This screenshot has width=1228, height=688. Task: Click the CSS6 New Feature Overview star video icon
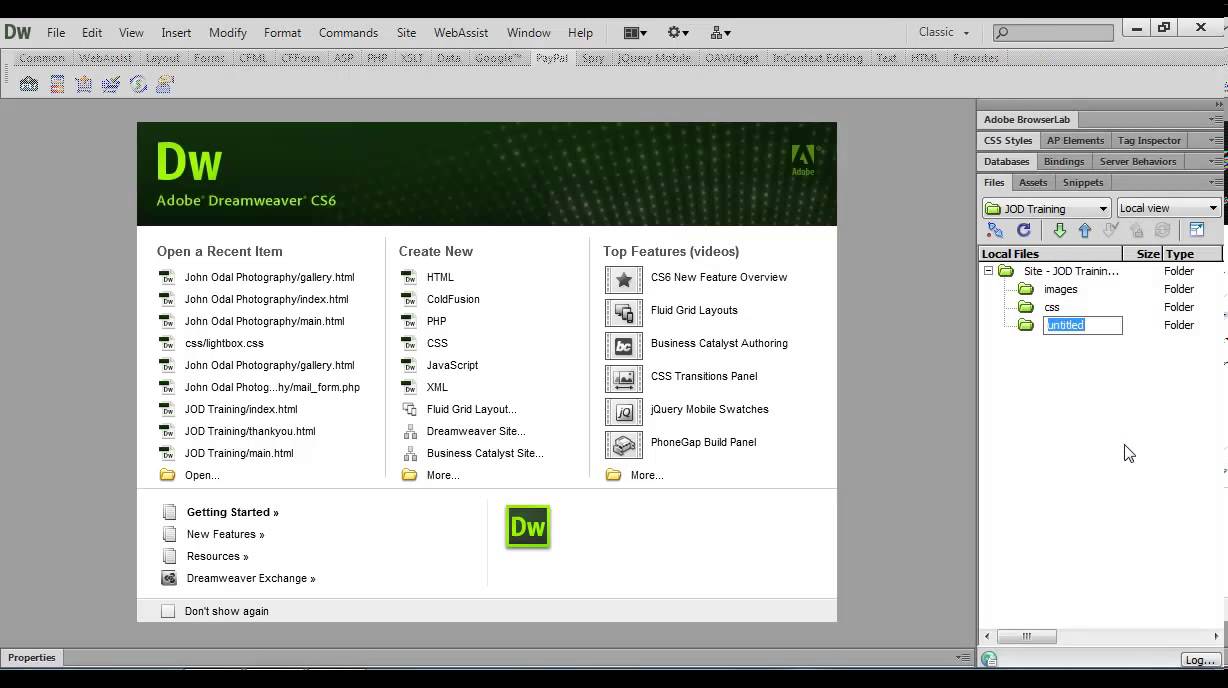tap(624, 280)
